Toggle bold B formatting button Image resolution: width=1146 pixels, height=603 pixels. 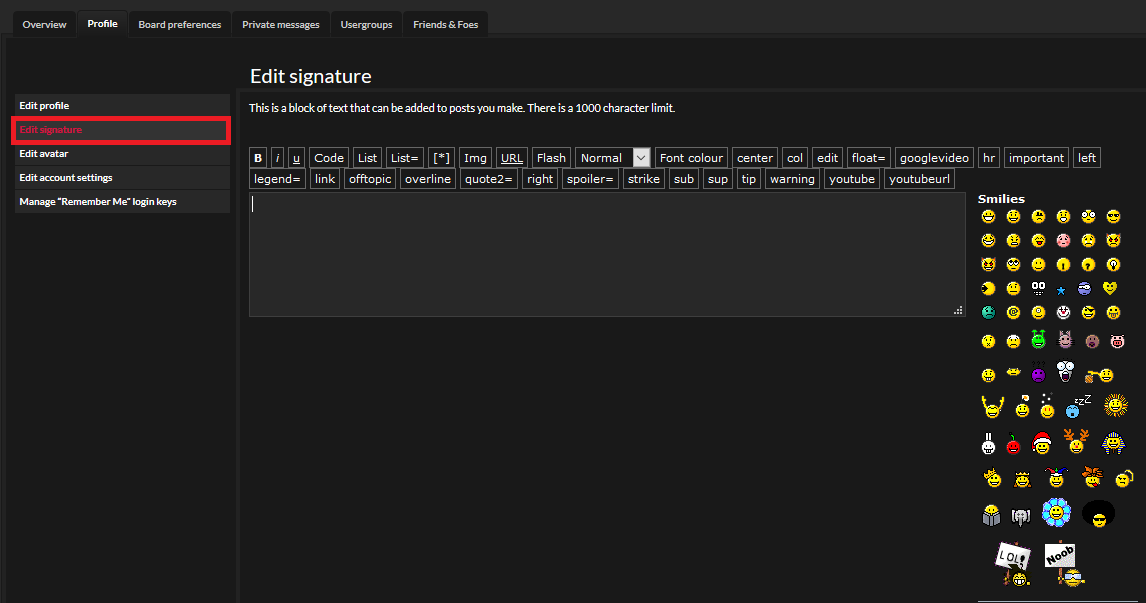(258, 158)
